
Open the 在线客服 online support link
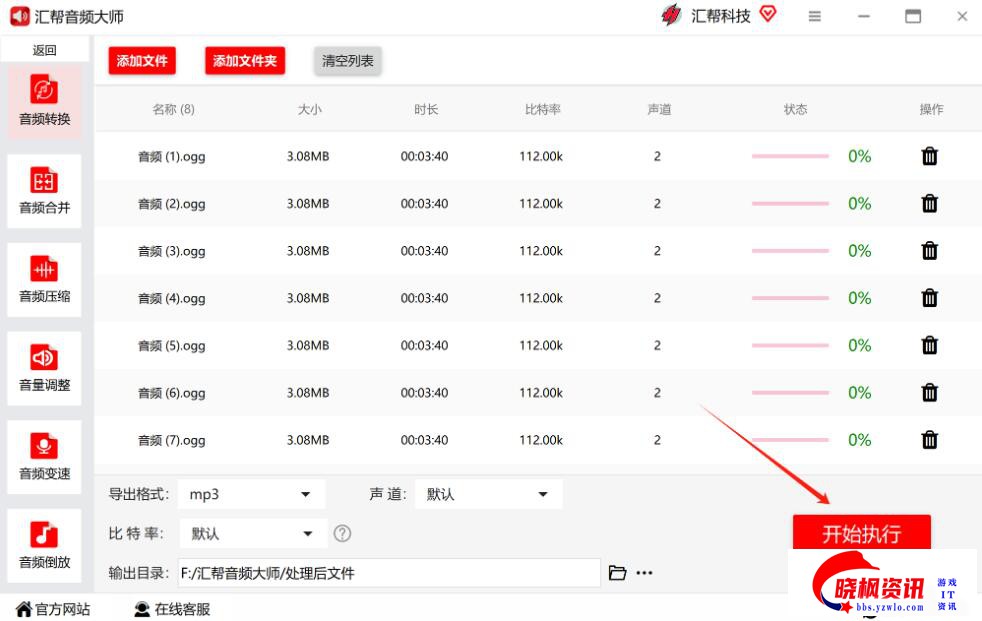point(173,609)
